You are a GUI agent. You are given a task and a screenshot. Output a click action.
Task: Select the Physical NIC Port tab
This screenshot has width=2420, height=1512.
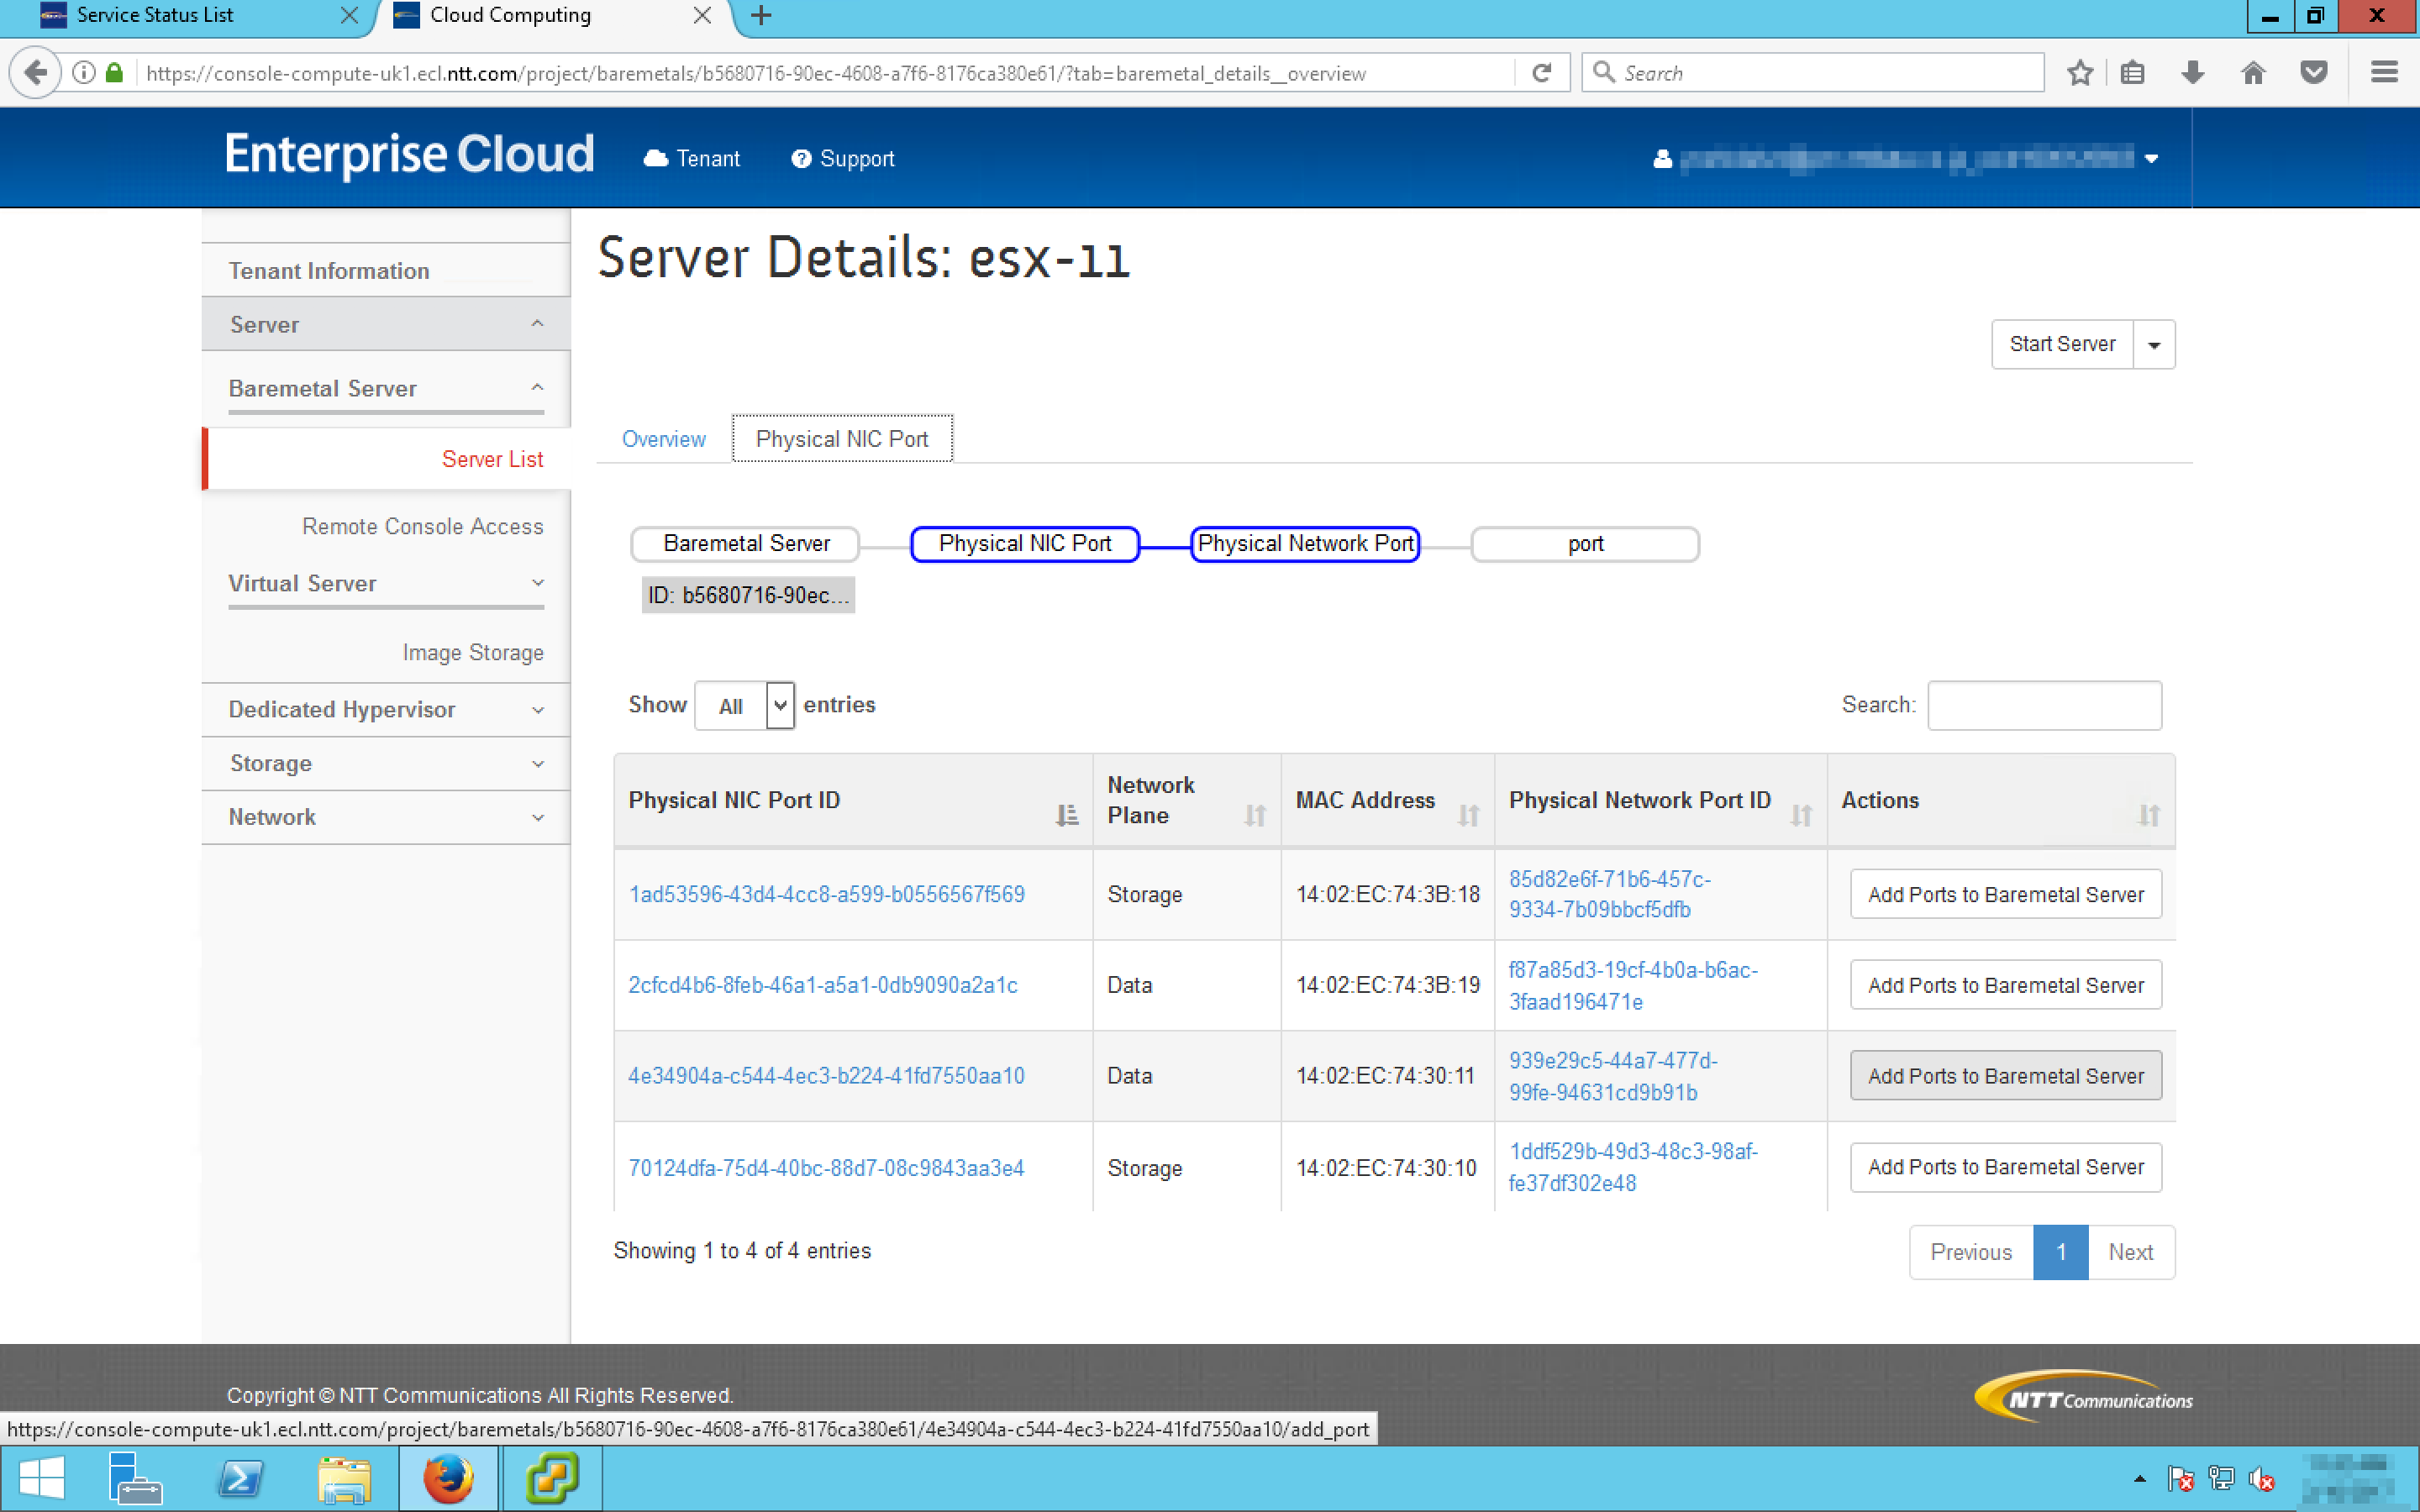[x=842, y=439]
